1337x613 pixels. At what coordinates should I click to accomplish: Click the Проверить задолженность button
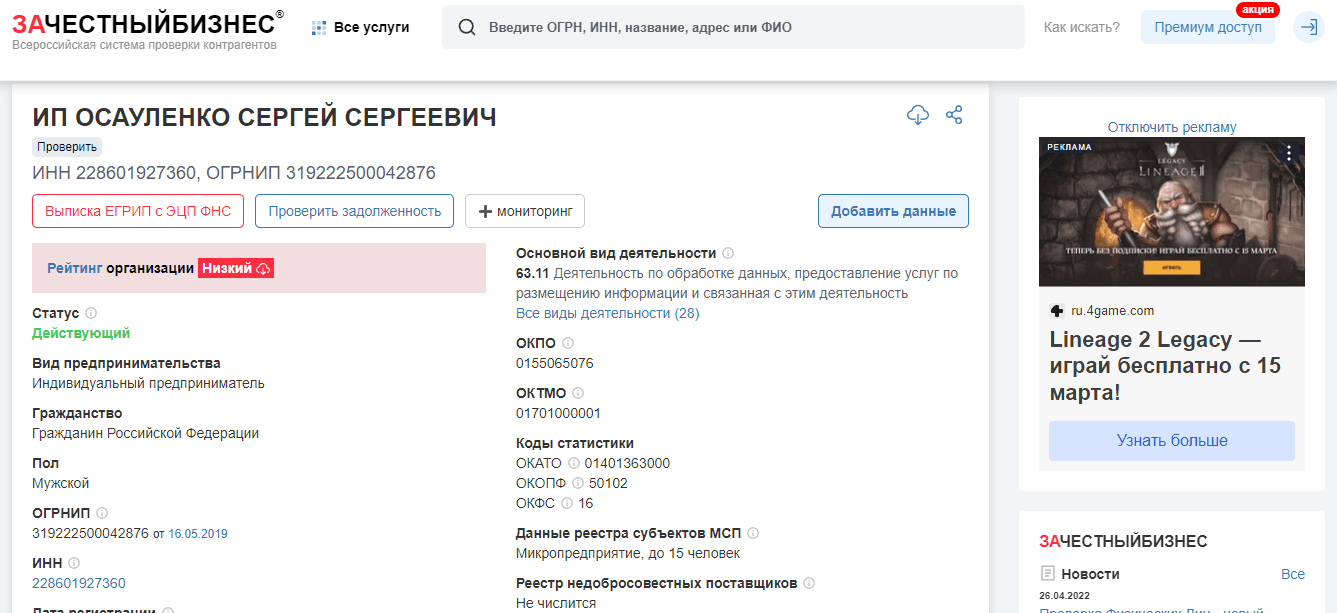[354, 210]
